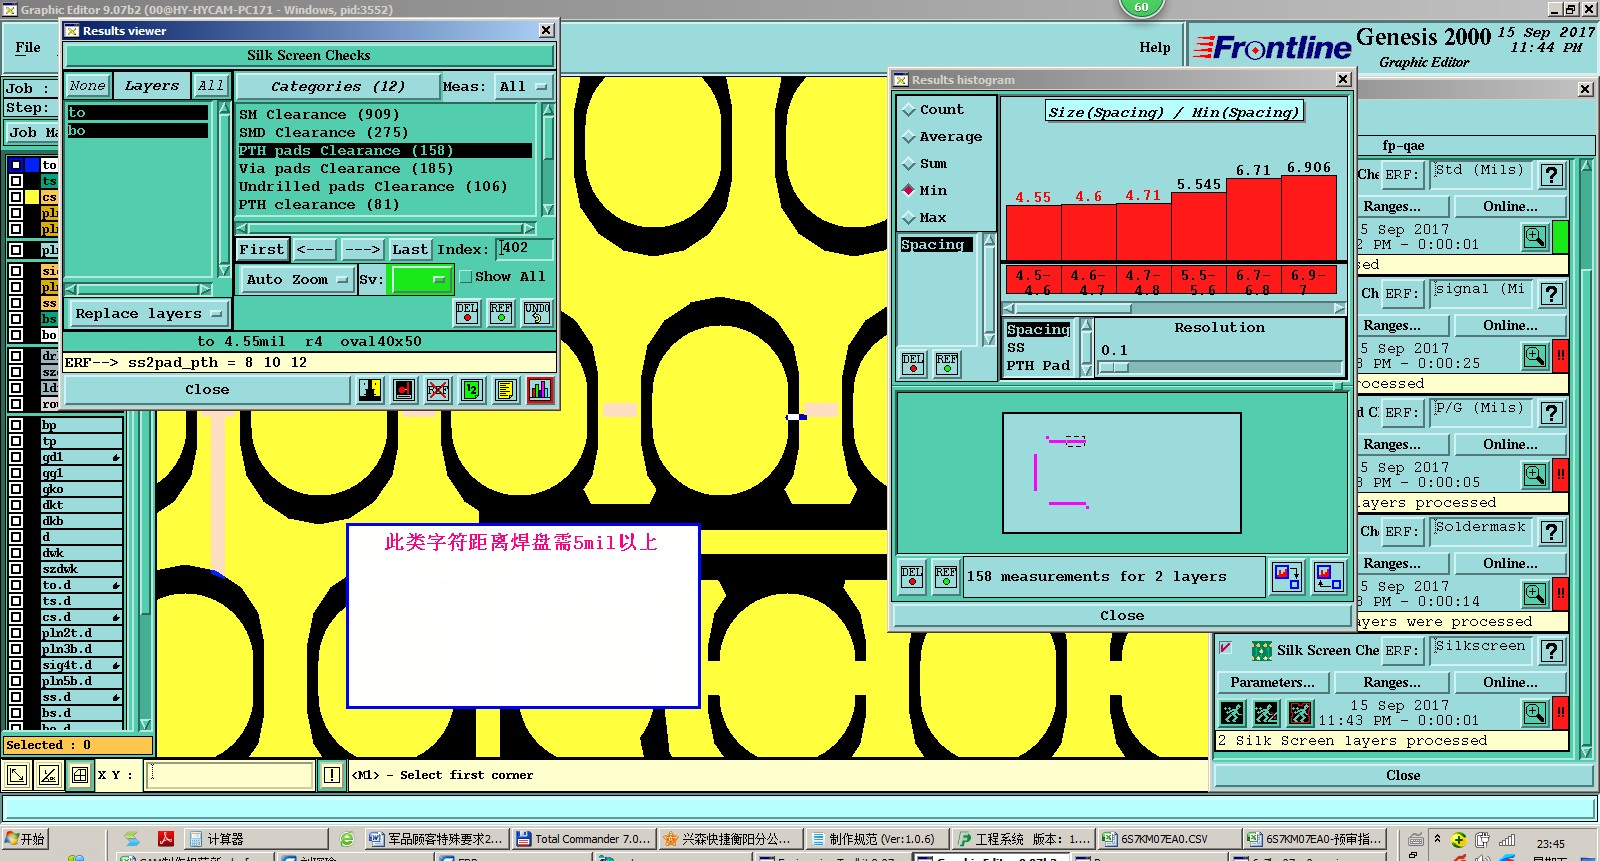The height and width of the screenshot is (861, 1600).
Task: Click help question mark beside Soldermask ERF
Action: [1551, 532]
